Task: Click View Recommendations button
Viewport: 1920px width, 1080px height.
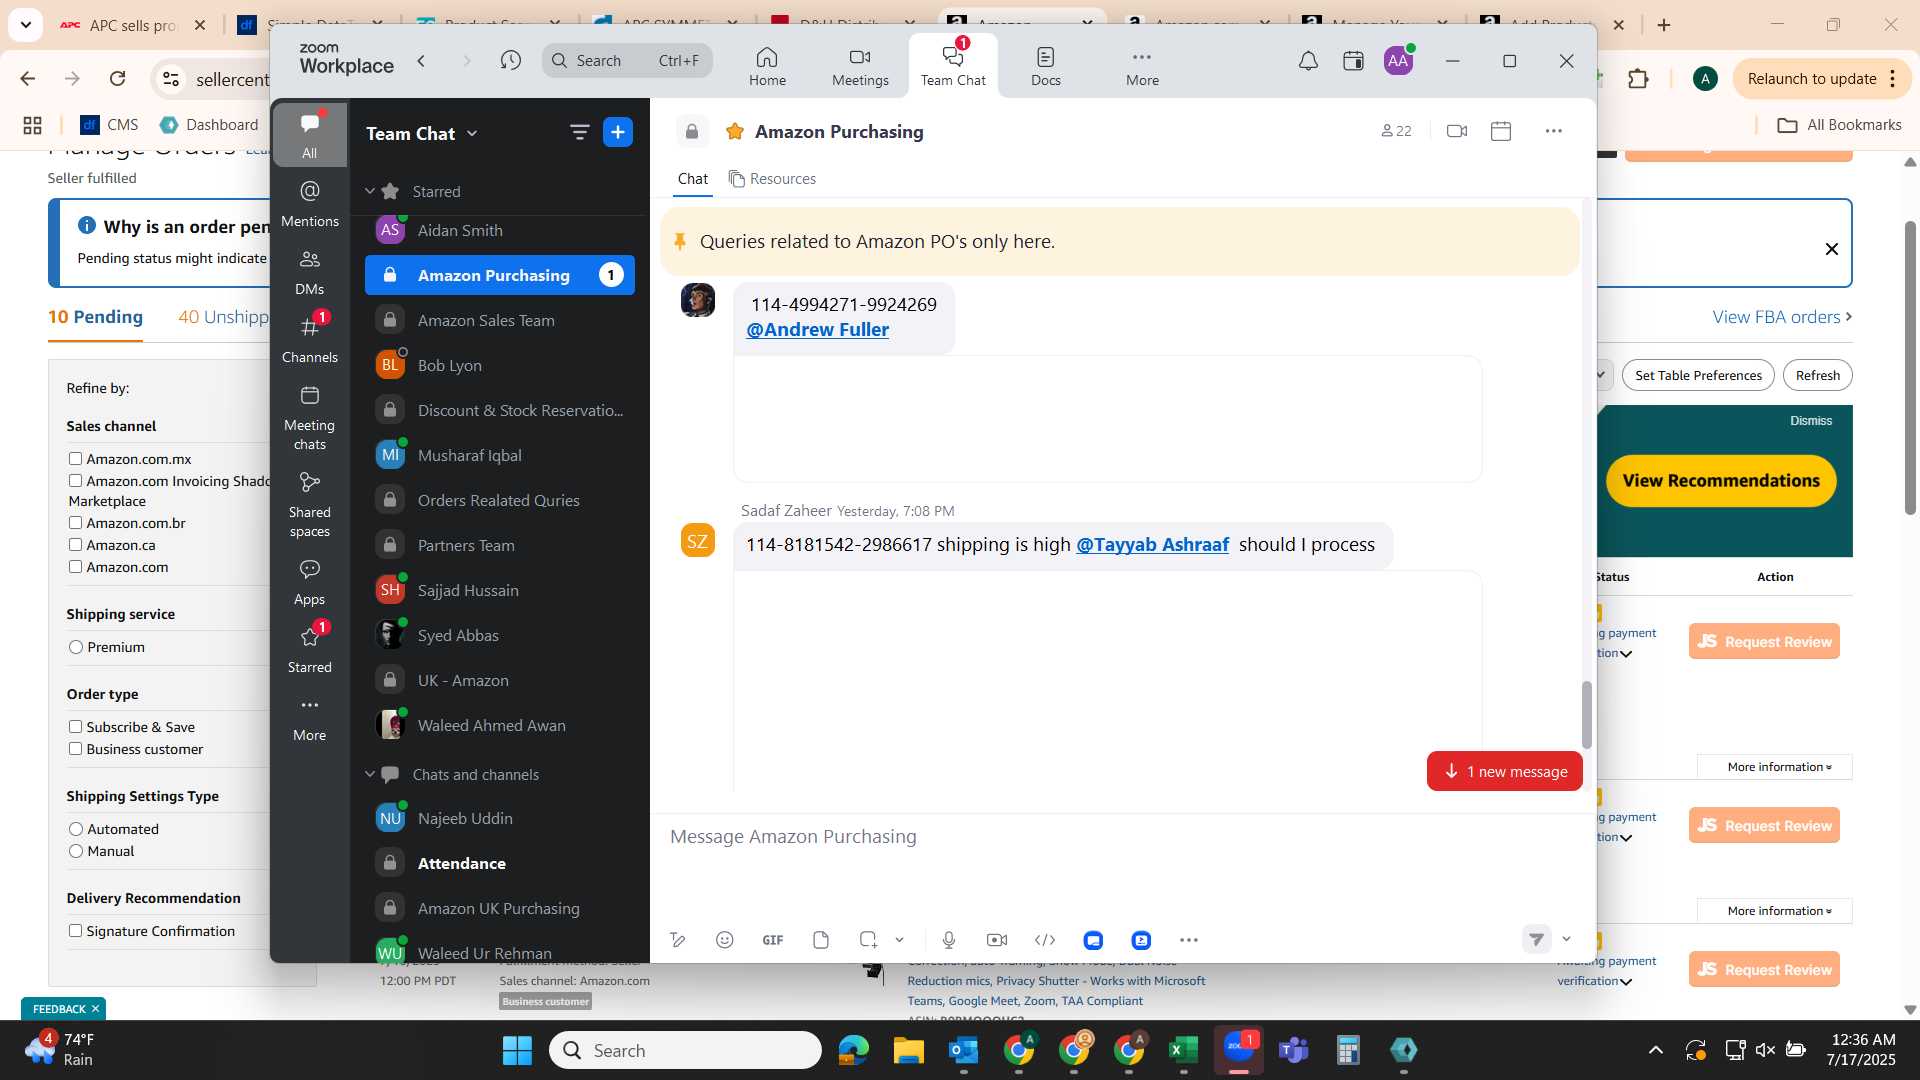Action: pos(1721,481)
